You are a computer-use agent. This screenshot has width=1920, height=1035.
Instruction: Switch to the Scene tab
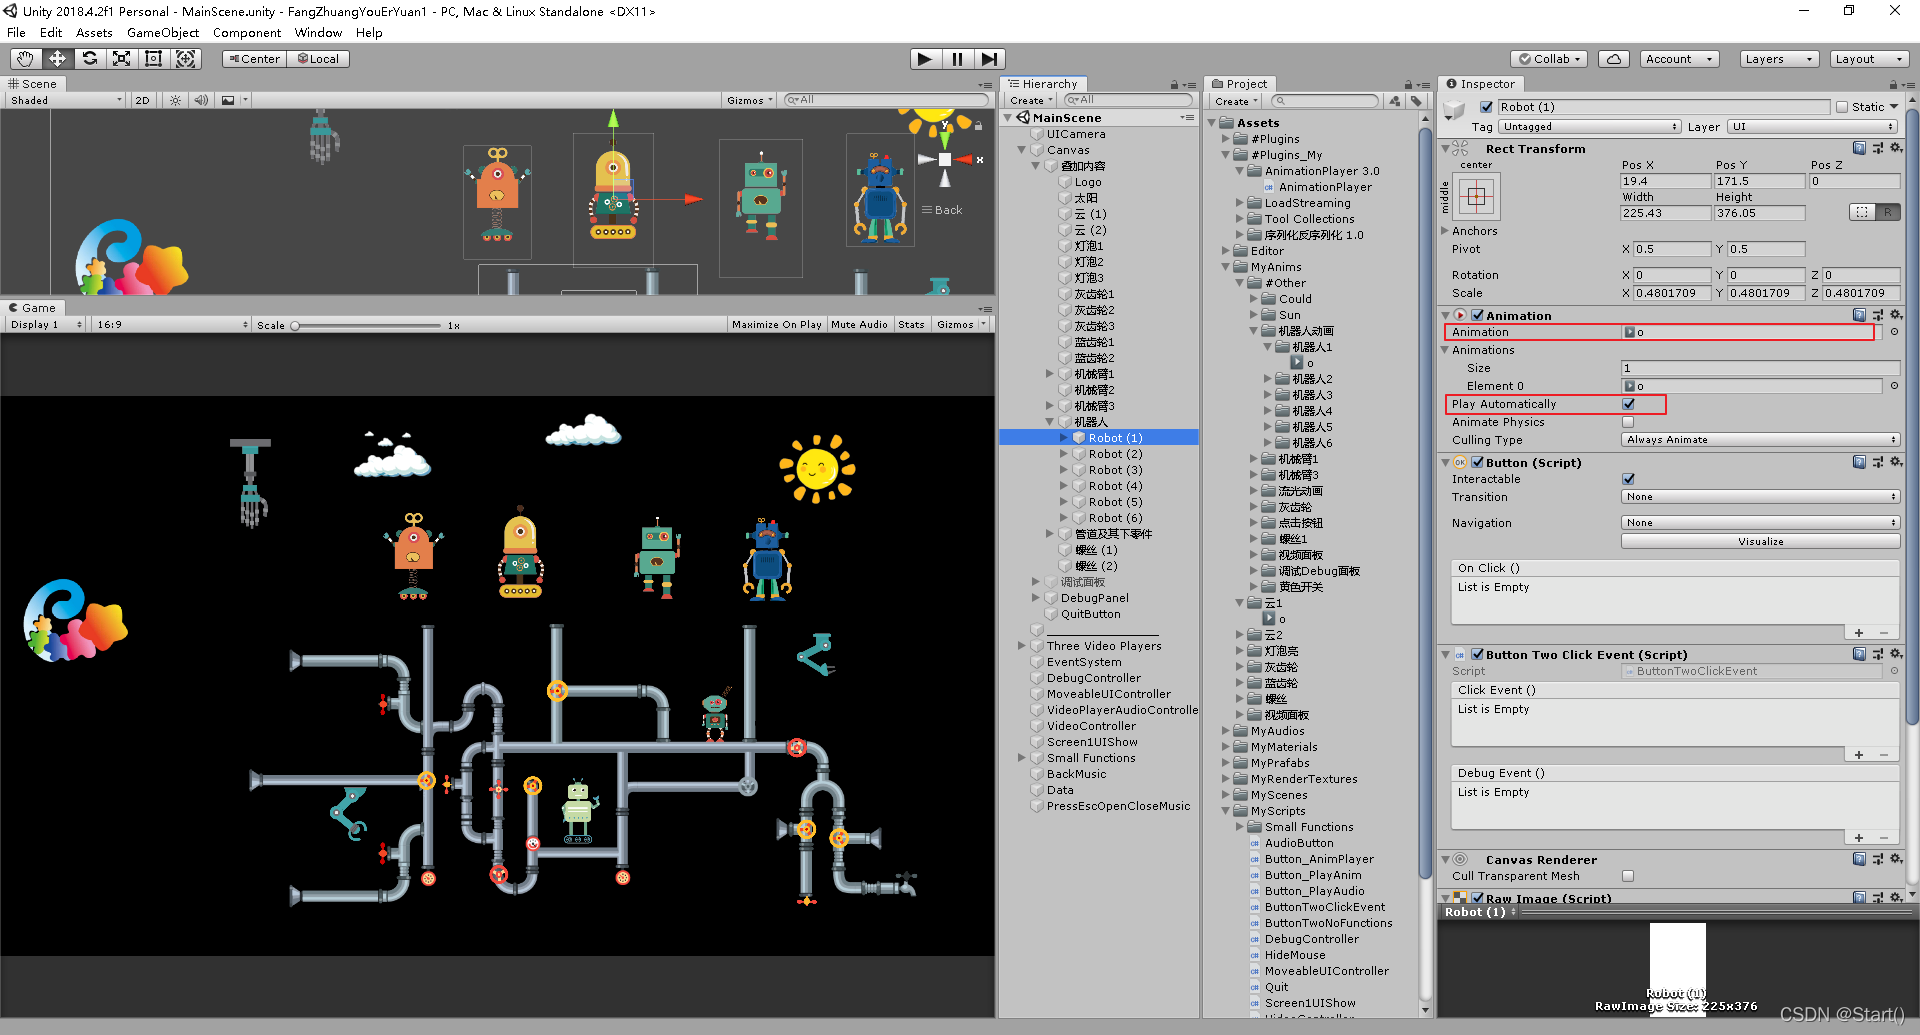(x=33, y=84)
